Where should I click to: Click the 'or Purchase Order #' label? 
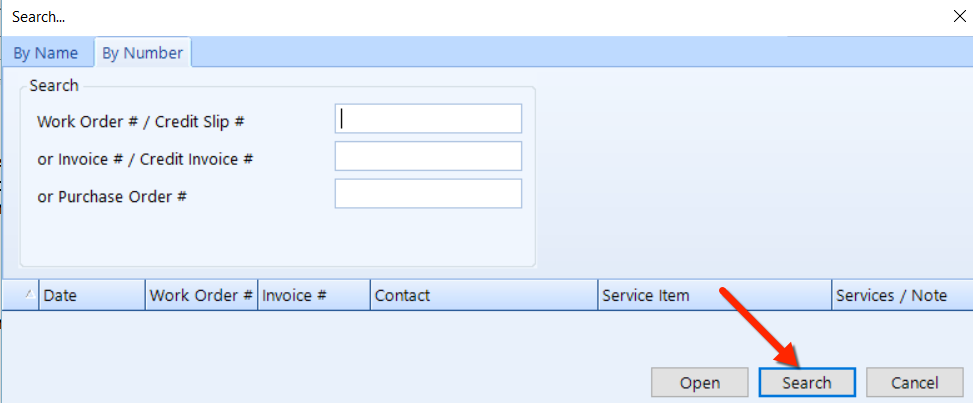coord(112,196)
